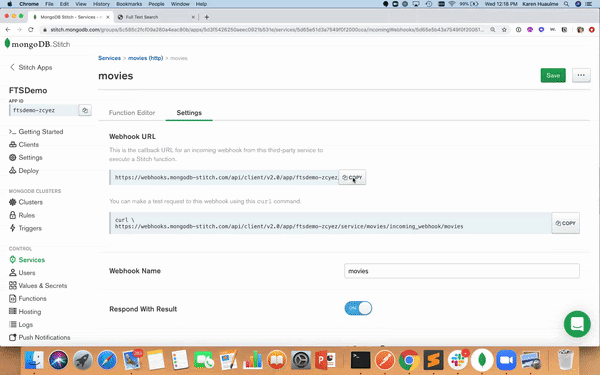
Task: Open Zoom from the dock
Action: pyautogui.click(x=506, y=360)
